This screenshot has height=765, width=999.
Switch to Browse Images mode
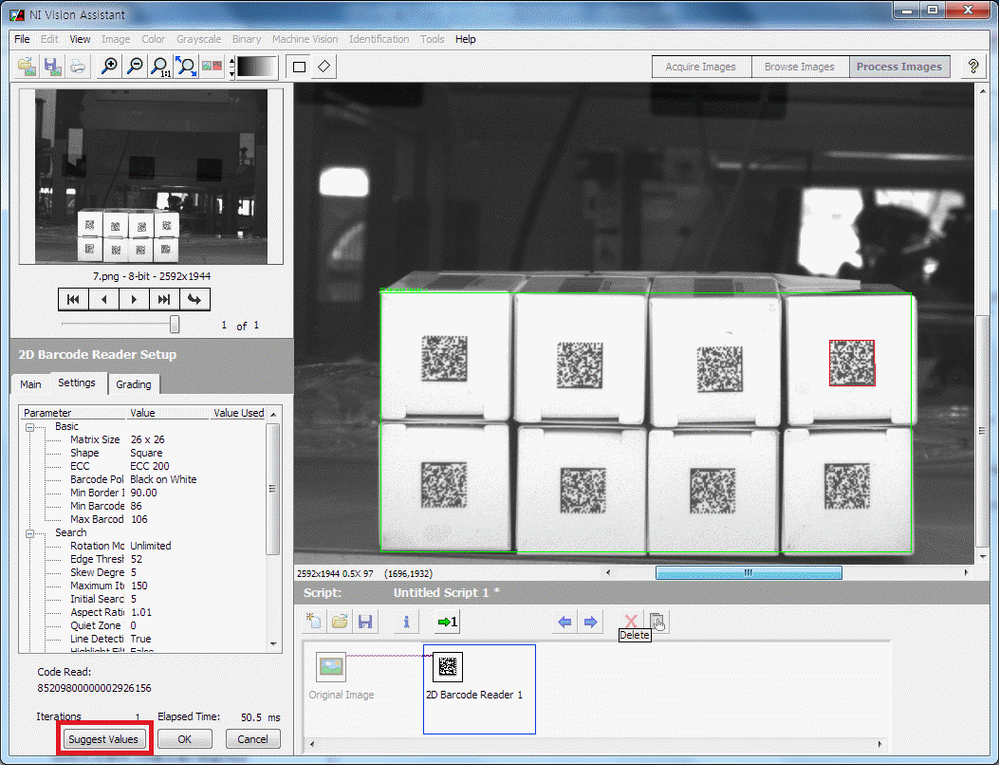click(x=800, y=67)
